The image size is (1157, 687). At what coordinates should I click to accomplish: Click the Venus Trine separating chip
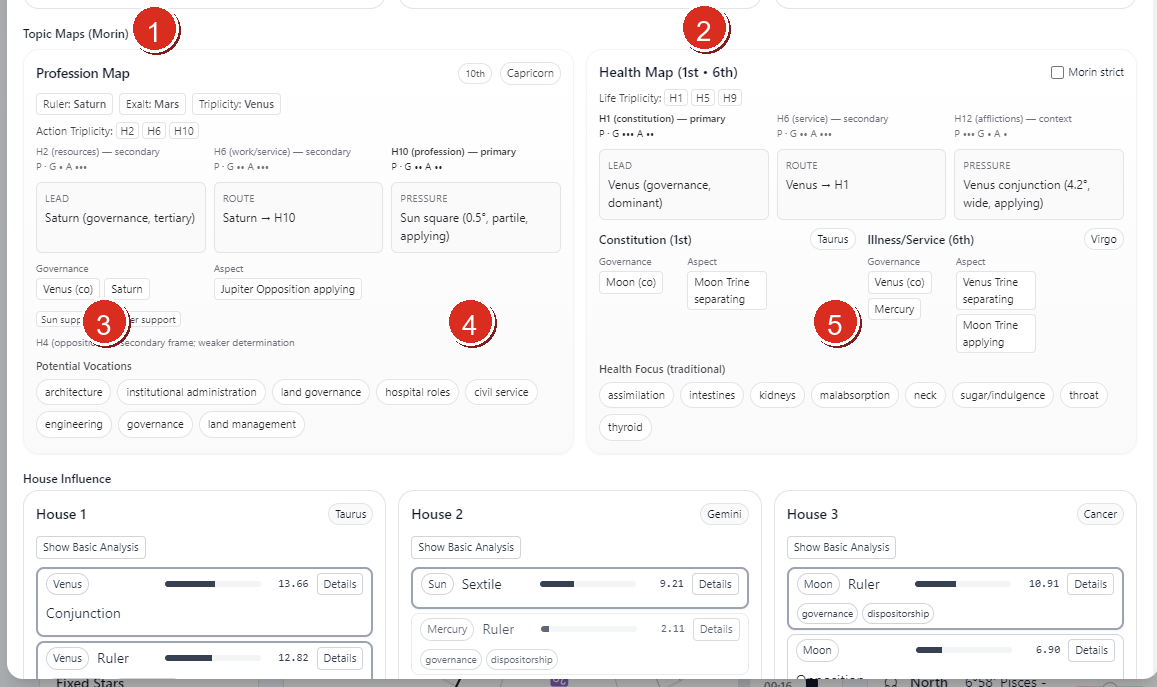pyautogui.click(x=995, y=290)
